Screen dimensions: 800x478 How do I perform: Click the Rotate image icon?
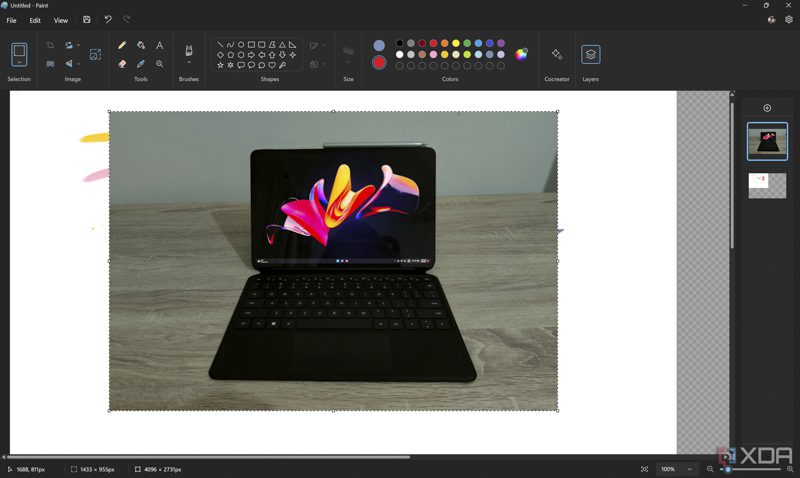tap(69, 45)
